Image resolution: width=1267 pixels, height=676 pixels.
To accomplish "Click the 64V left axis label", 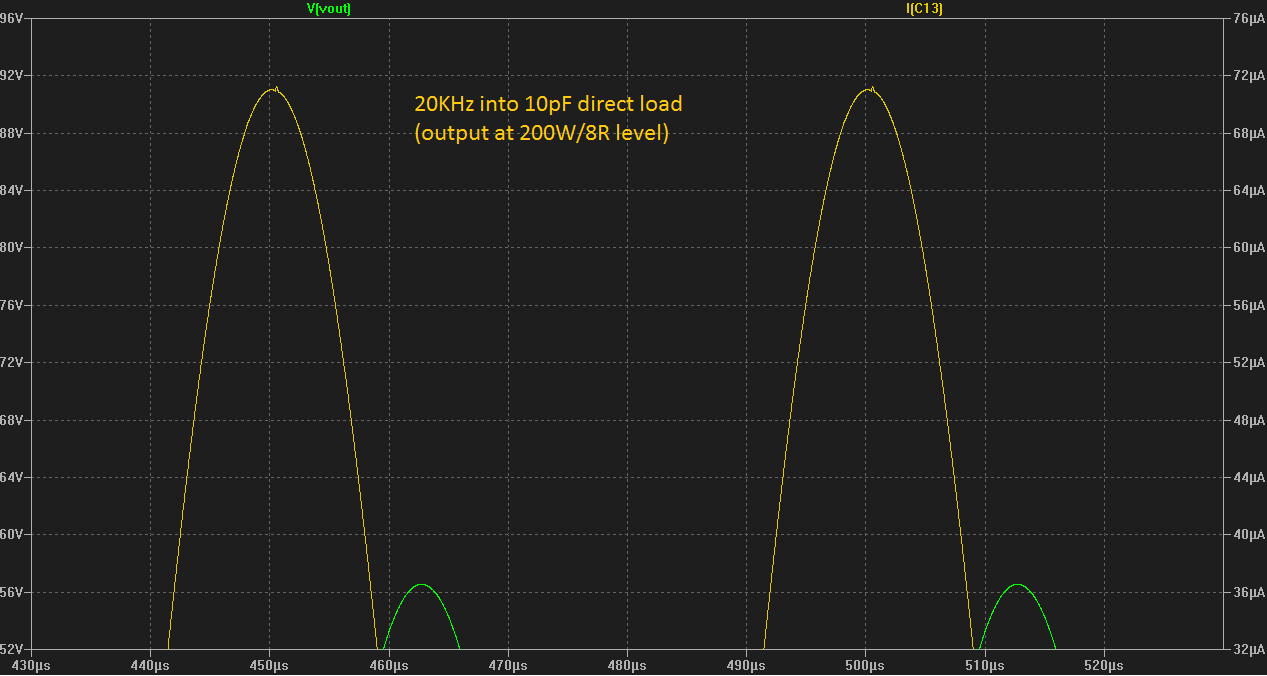I will 12,477.
